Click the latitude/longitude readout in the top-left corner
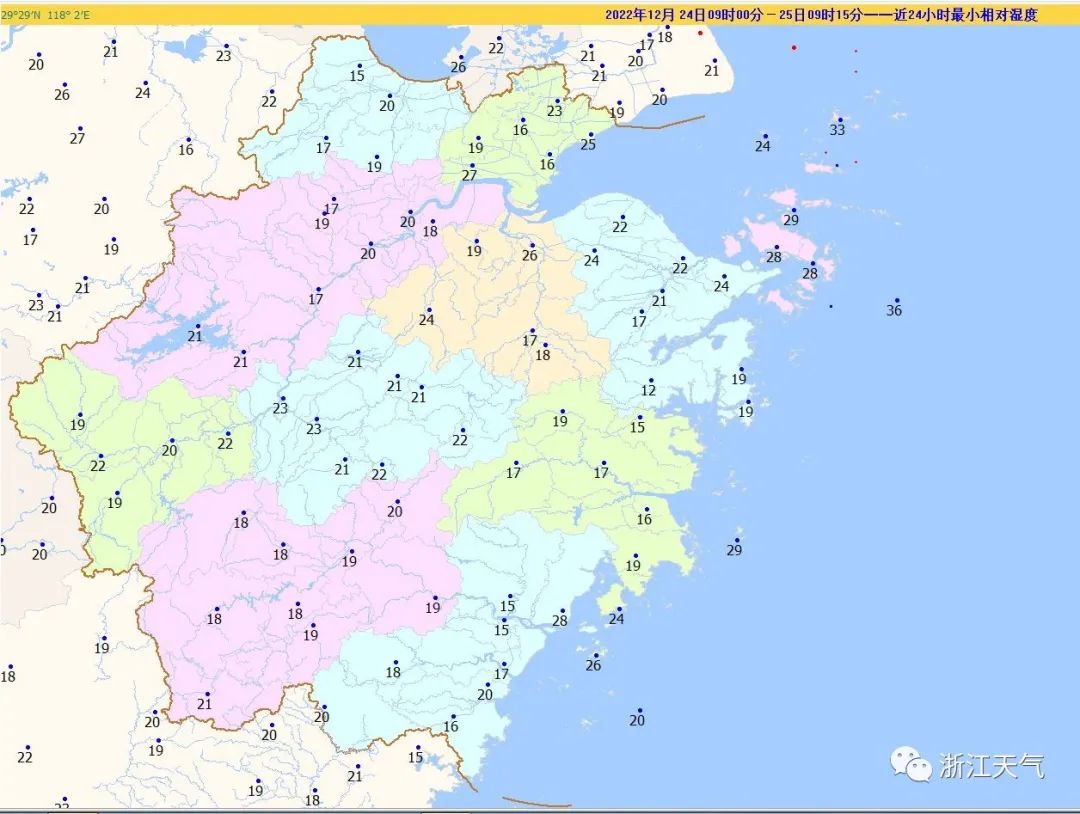1080x814 pixels. pyautogui.click(x=45, y=15)
